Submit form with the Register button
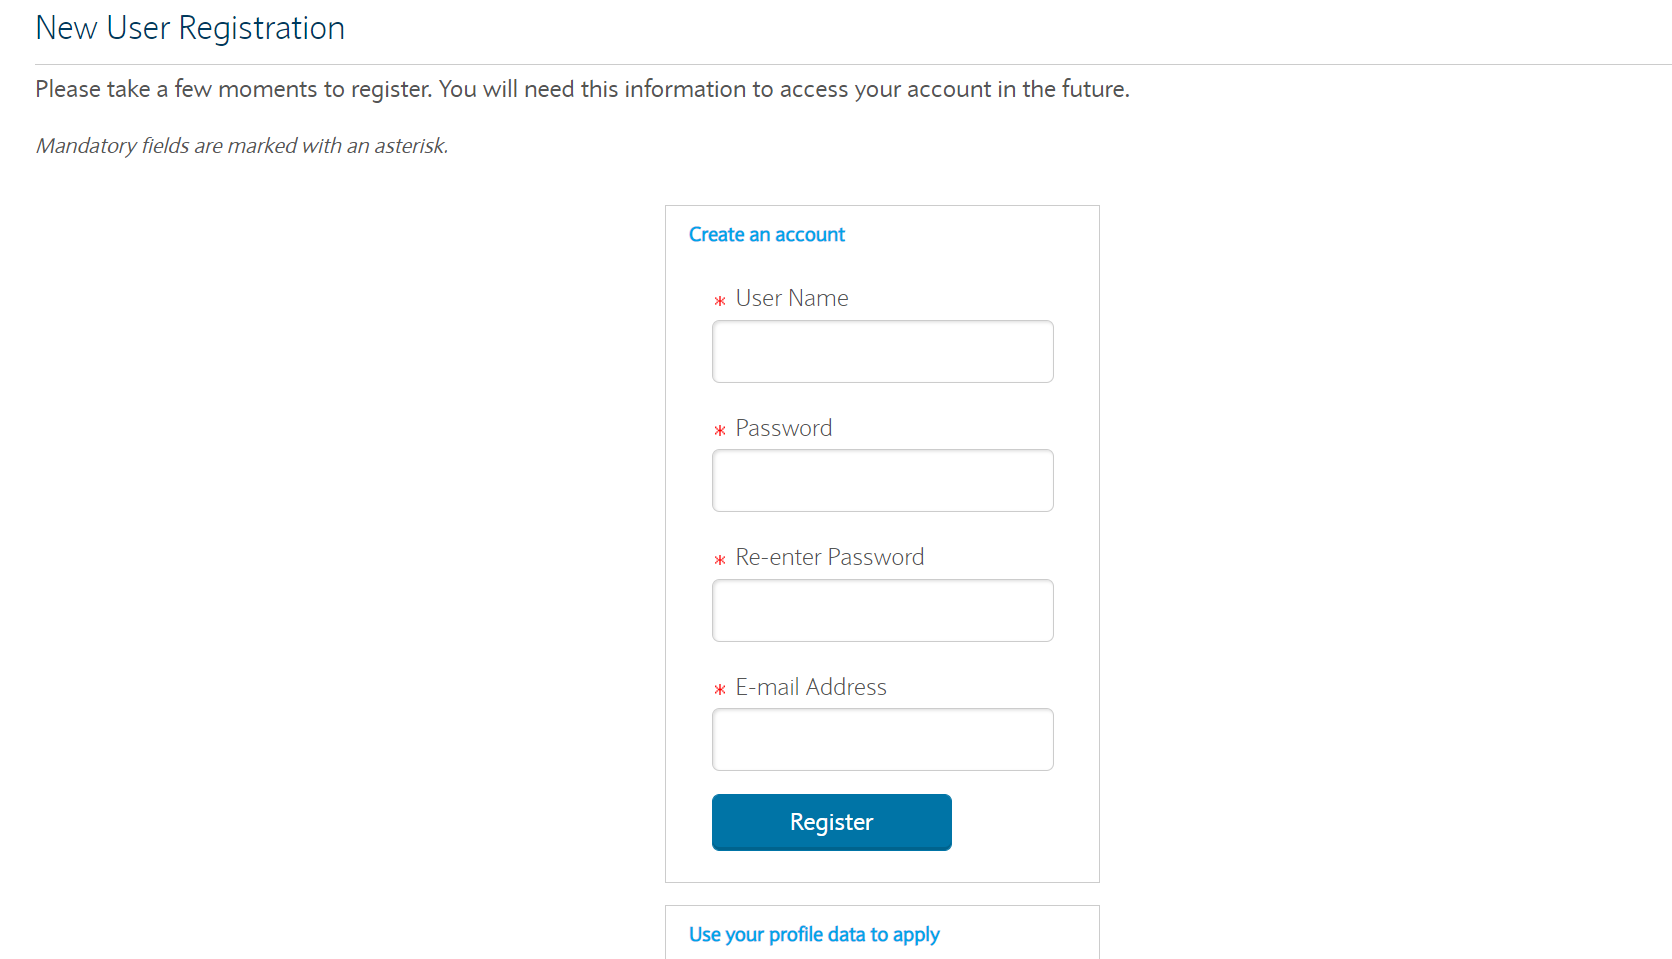Image resolution: width=1672 pixels, height=959 pixels. [831, 822]
